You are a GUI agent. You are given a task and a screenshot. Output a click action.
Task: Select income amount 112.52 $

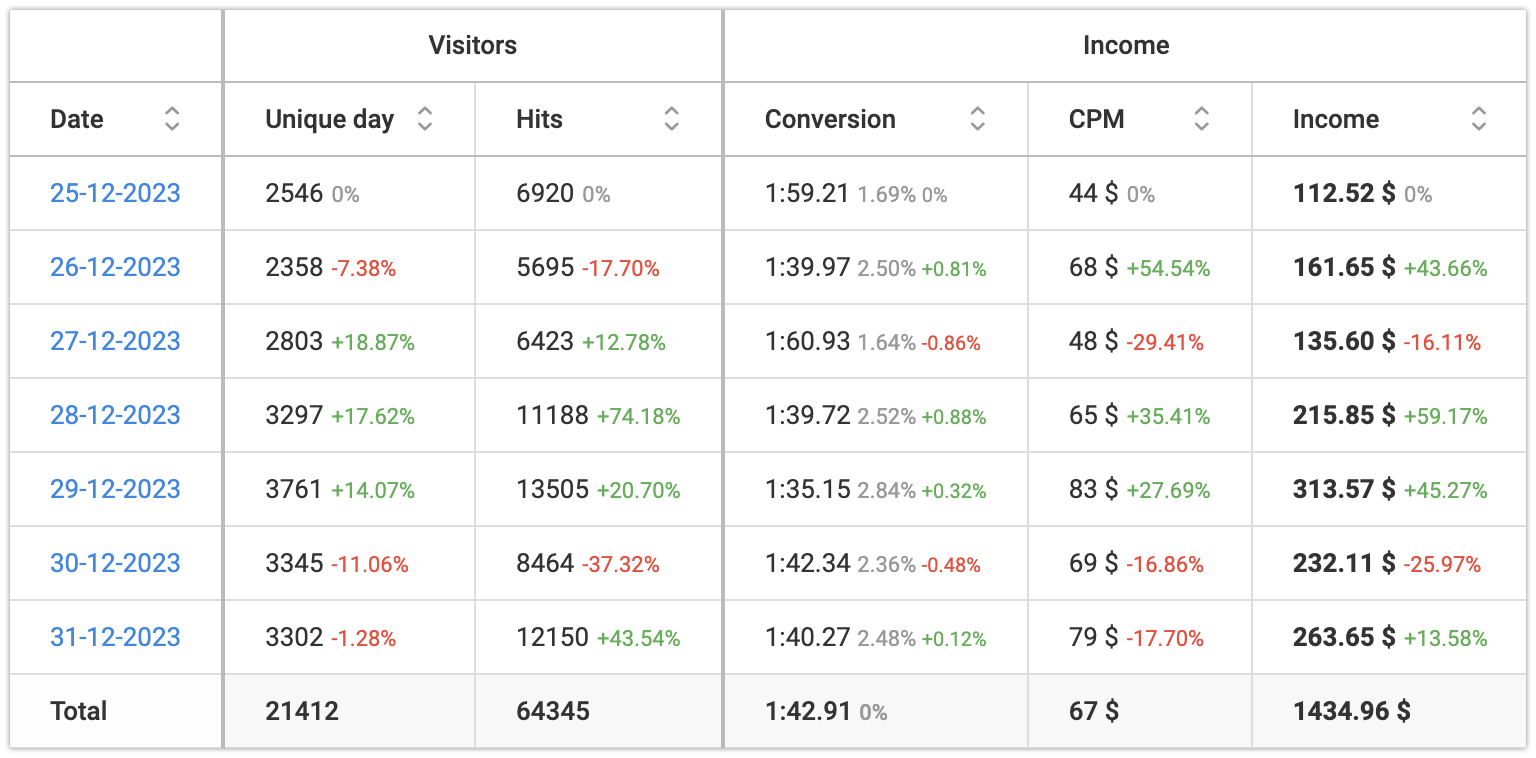pyautogui.click(x=1344, y=193)
